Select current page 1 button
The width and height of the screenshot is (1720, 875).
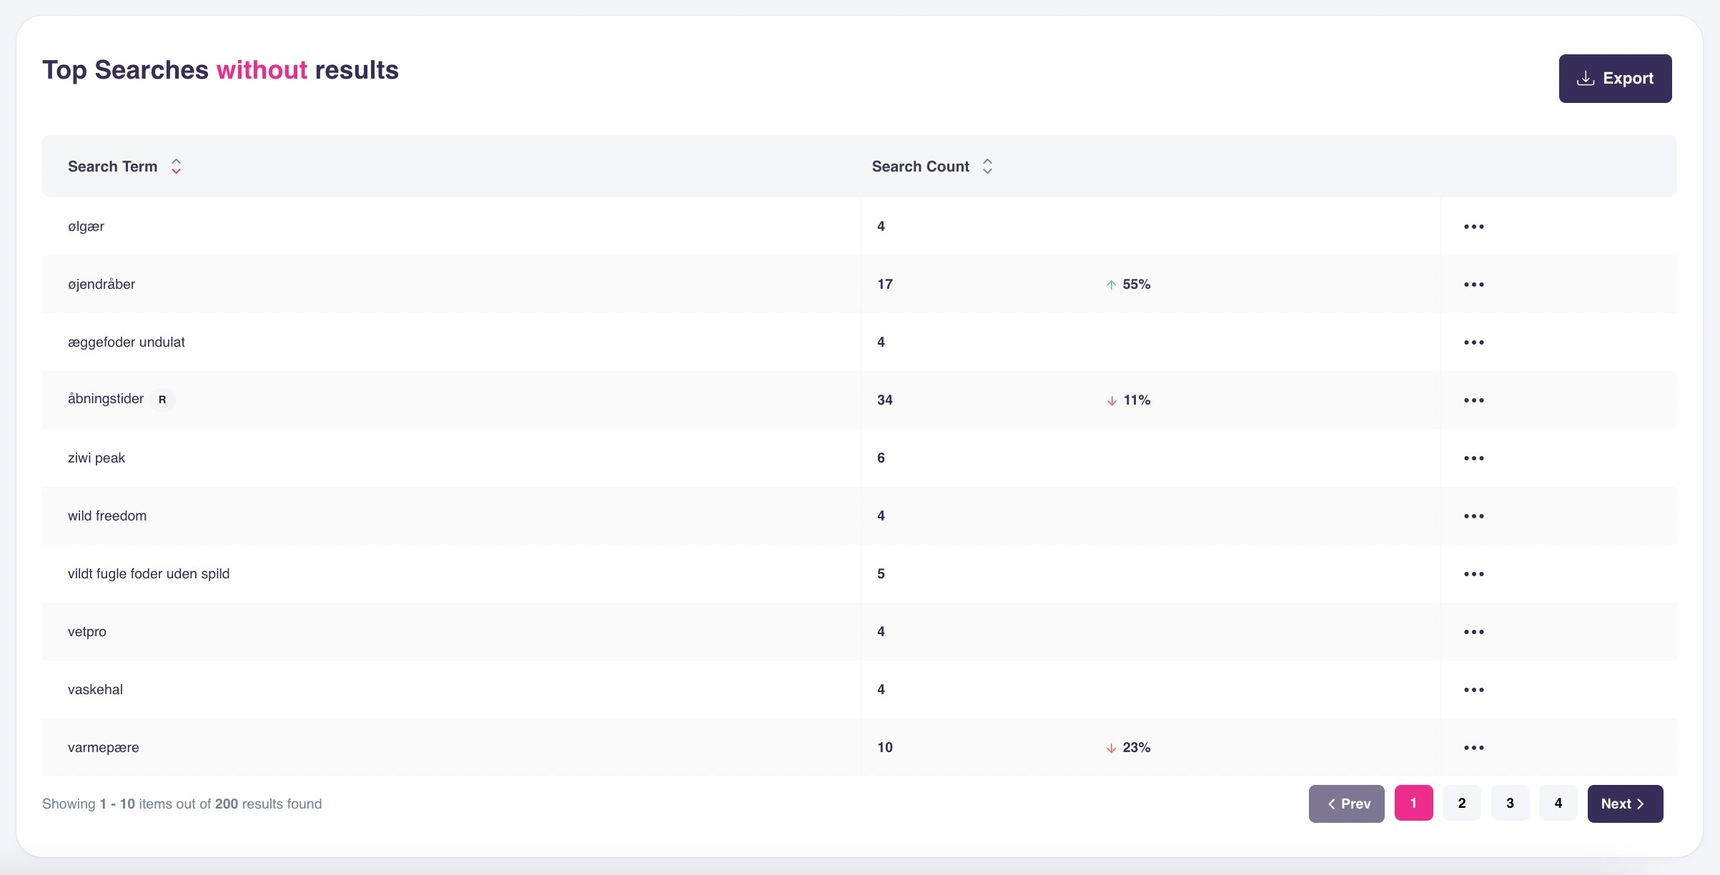[1413, 804]
